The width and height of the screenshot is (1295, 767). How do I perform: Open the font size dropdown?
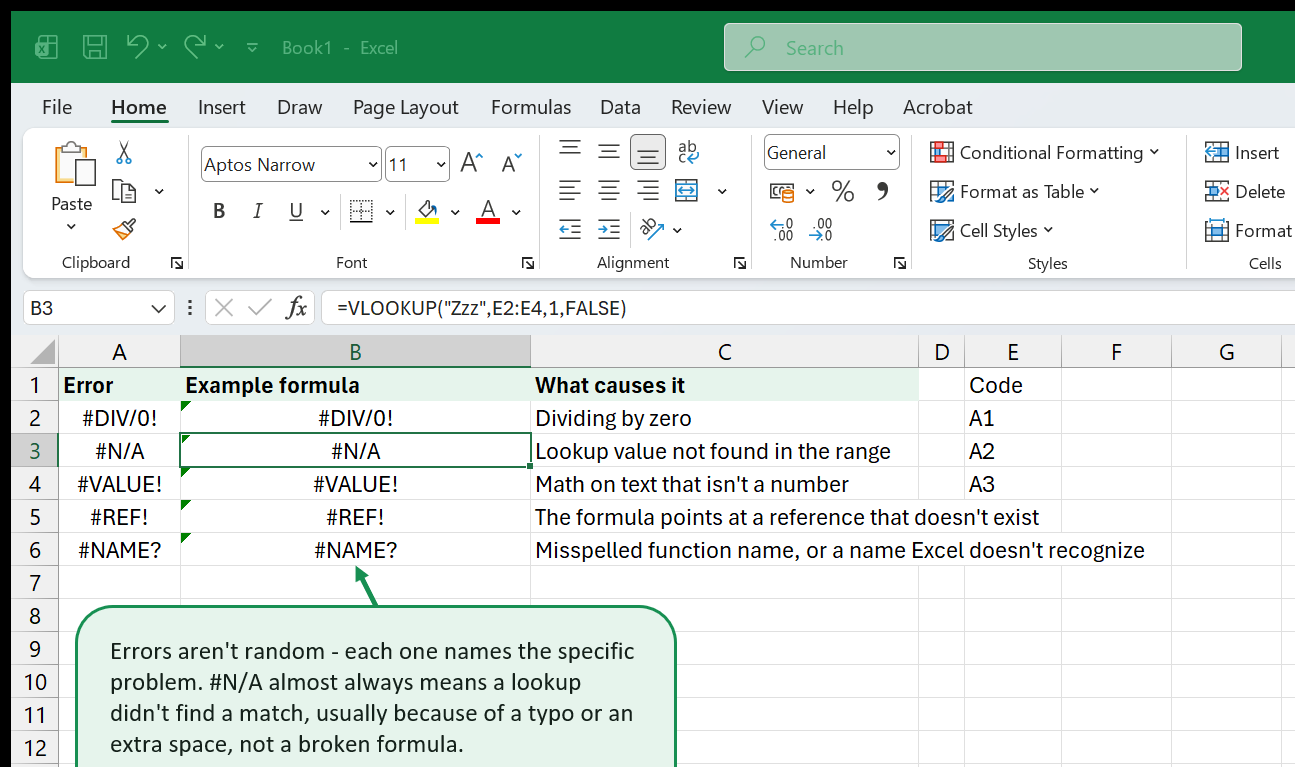[441, 165]
